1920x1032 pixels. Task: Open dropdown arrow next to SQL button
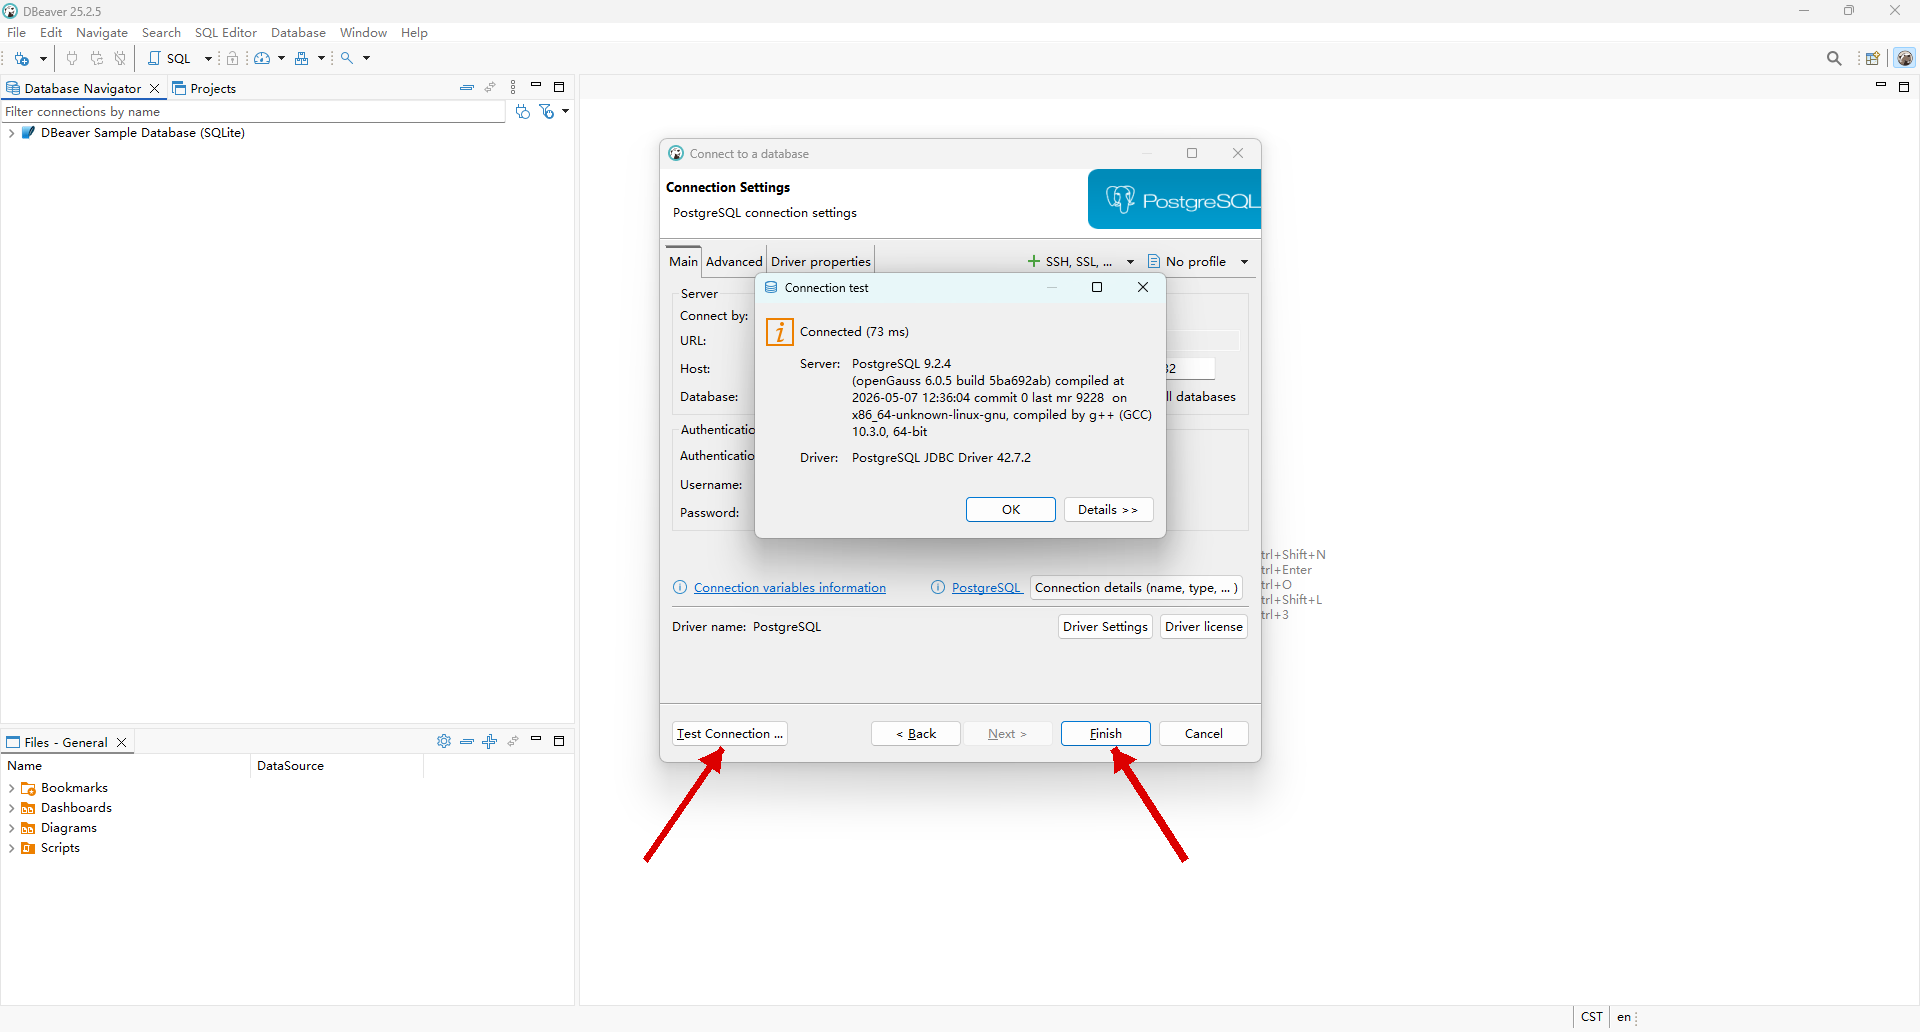click(208, 58)
